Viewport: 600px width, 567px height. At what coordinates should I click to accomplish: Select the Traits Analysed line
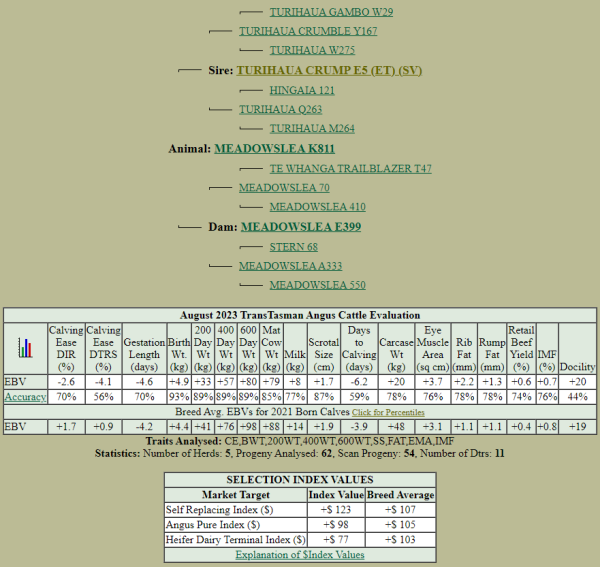tap(300, 442)
